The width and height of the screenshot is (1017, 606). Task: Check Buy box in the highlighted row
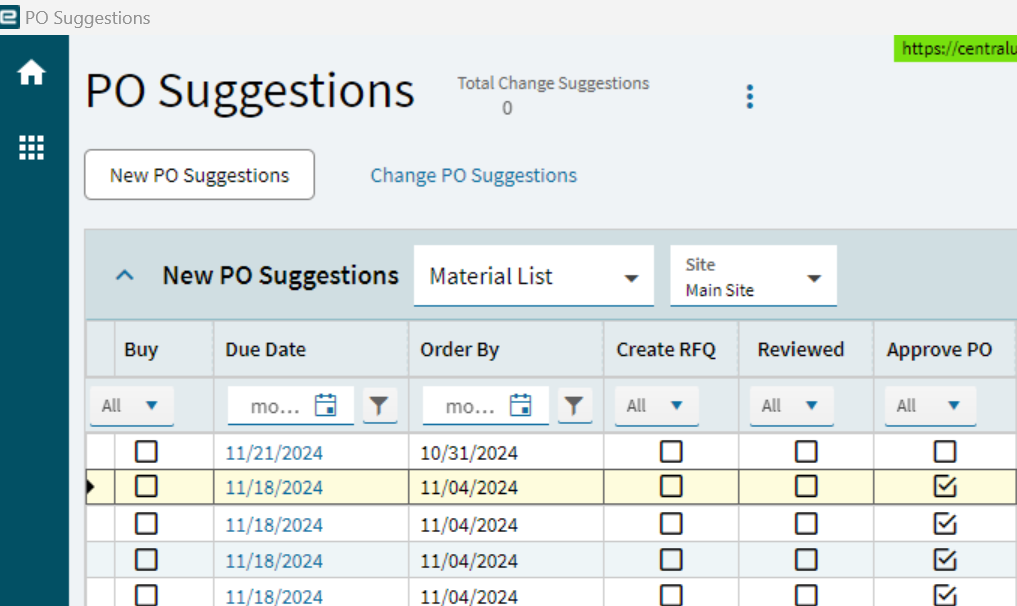[146, 486]
